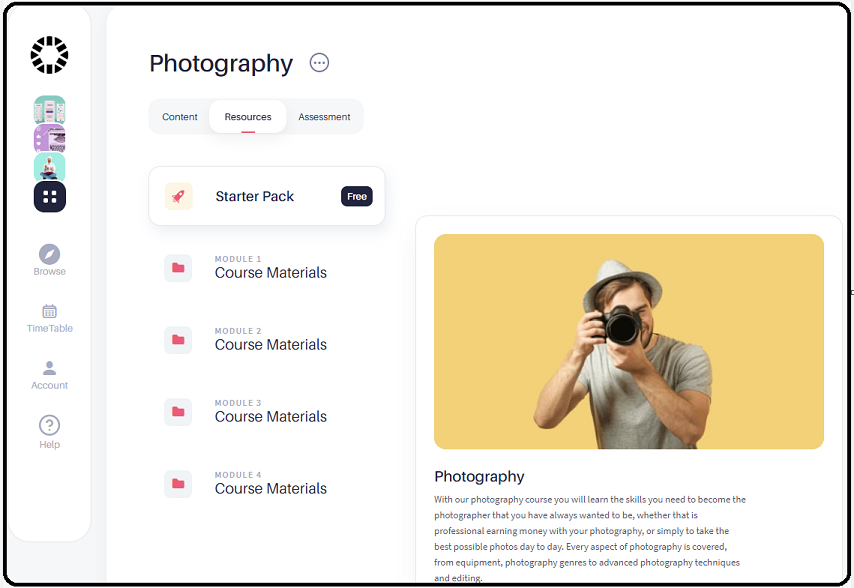Open the Starter Pack card title
Viewport: 854px width, 588px height.
point(254,196)
